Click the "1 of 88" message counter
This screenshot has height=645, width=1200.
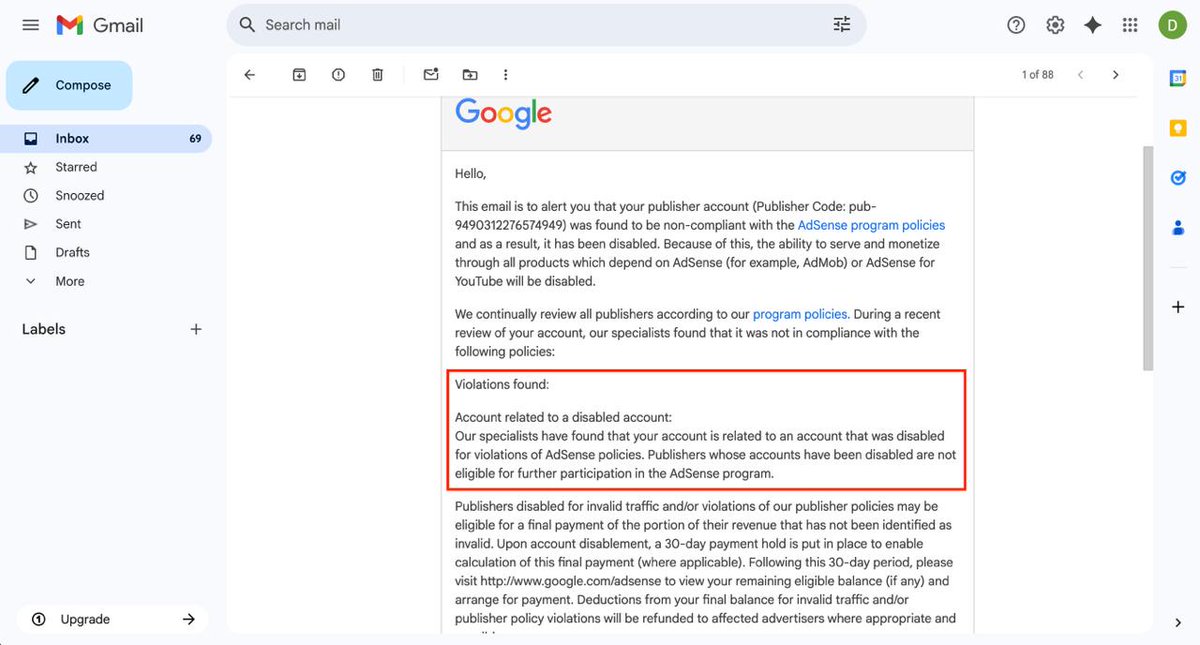(1037, 75)
